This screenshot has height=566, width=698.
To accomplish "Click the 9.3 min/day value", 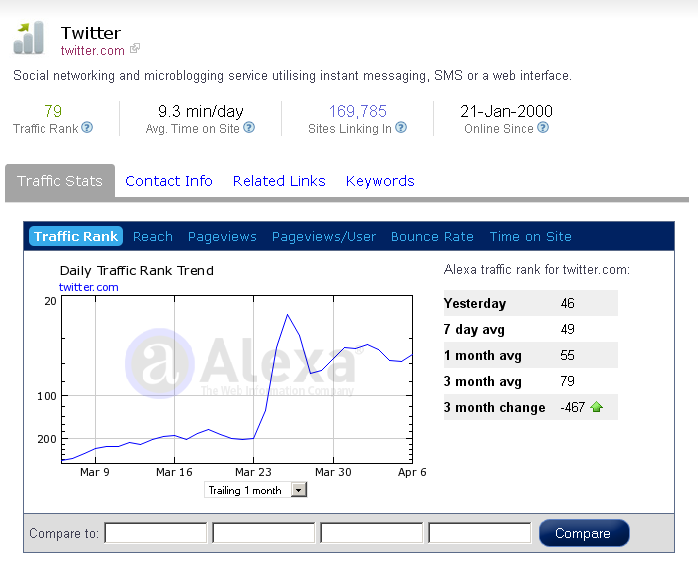I will pos(201,111).
